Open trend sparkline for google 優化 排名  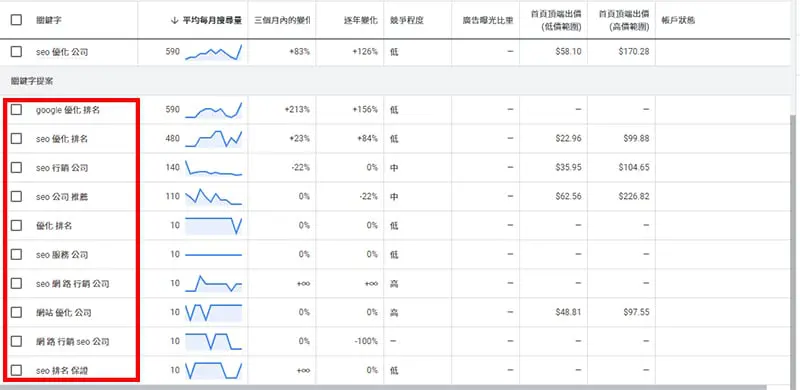click(x=213, y=110)
